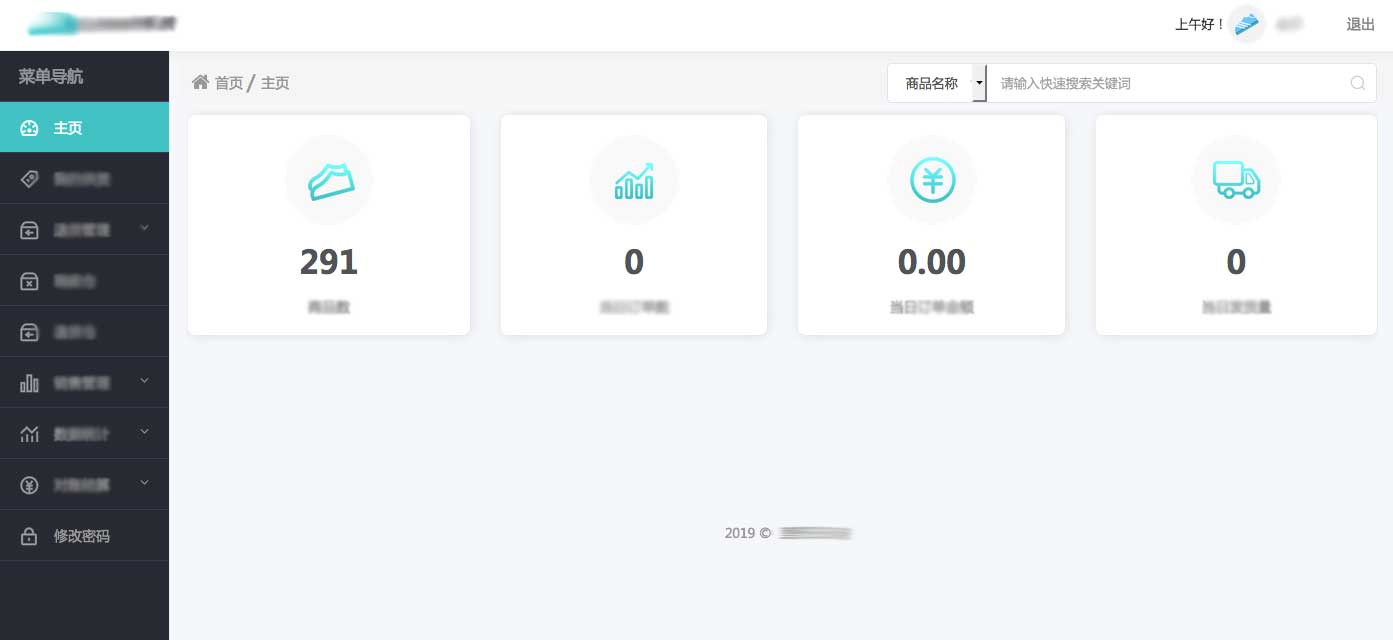
Task: Expand the chevron on the line-chart sidebar row
Action: click(145, 432)
